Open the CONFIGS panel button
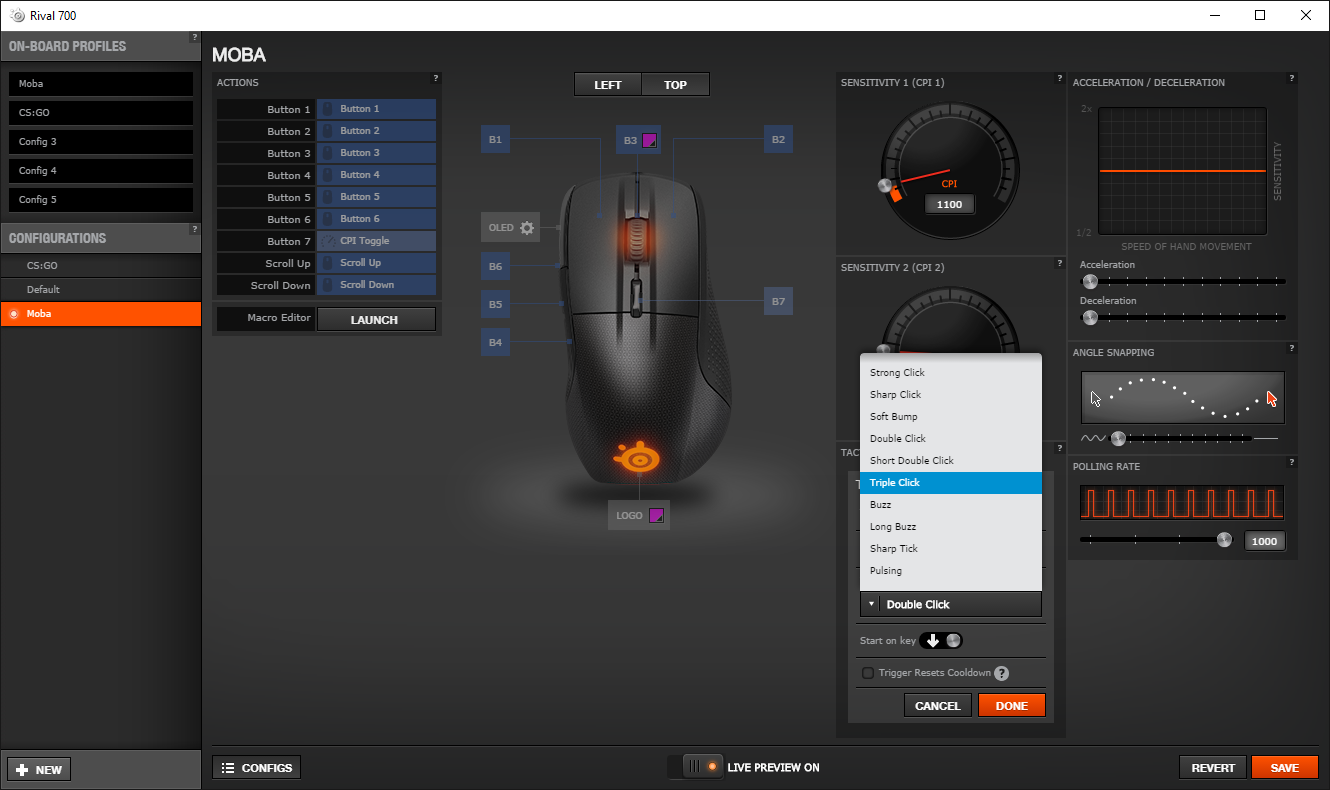This screenshot has width=1330, height=790. pyautogui.click(x=257, y=767)
